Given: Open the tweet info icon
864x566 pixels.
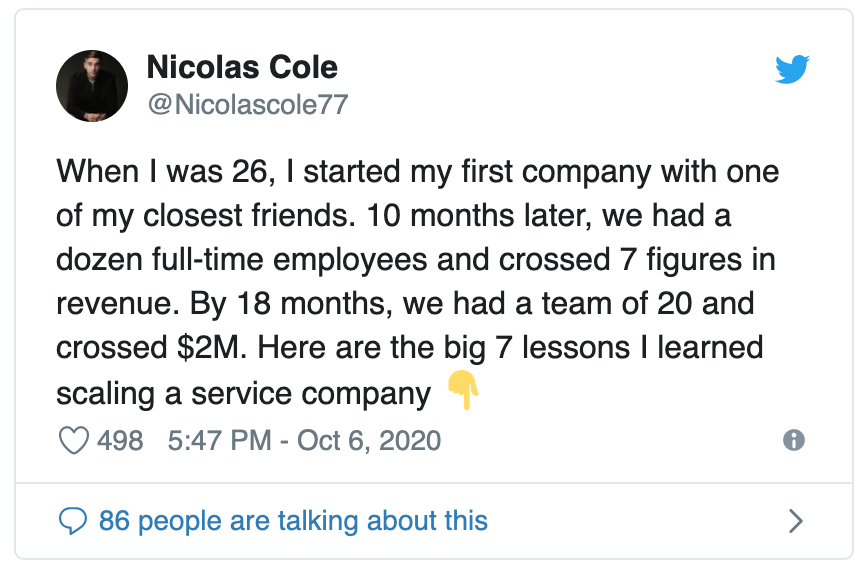Looking at the screenshot, I should point(794,440).
